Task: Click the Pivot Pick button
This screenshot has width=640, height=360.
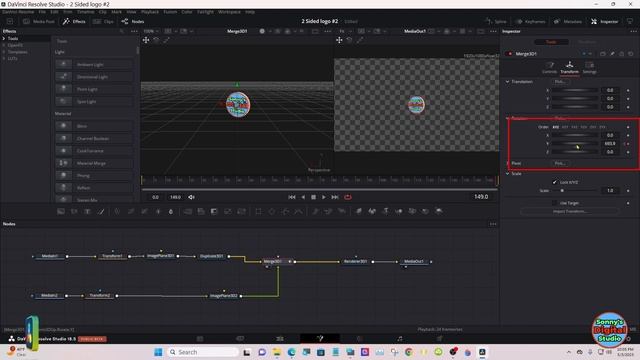Action: pyautogui.click(x=560, y=163)
